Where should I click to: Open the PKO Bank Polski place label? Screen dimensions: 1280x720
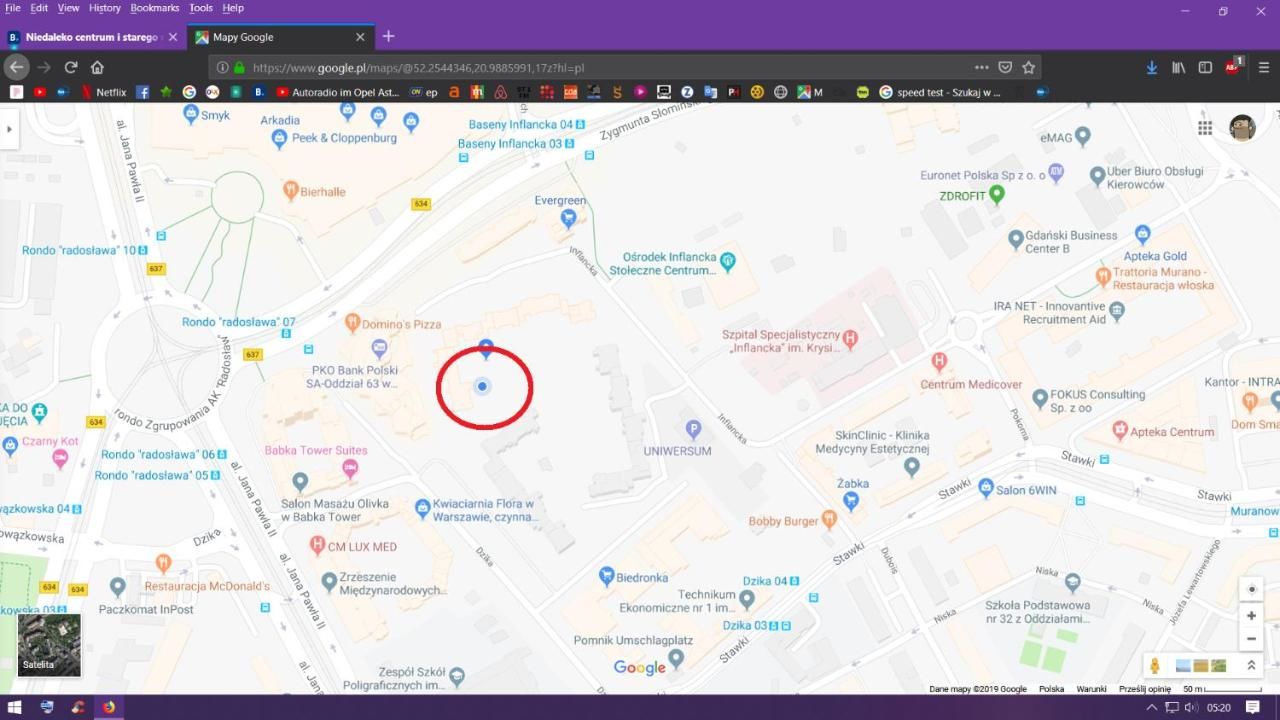(354, 376)
